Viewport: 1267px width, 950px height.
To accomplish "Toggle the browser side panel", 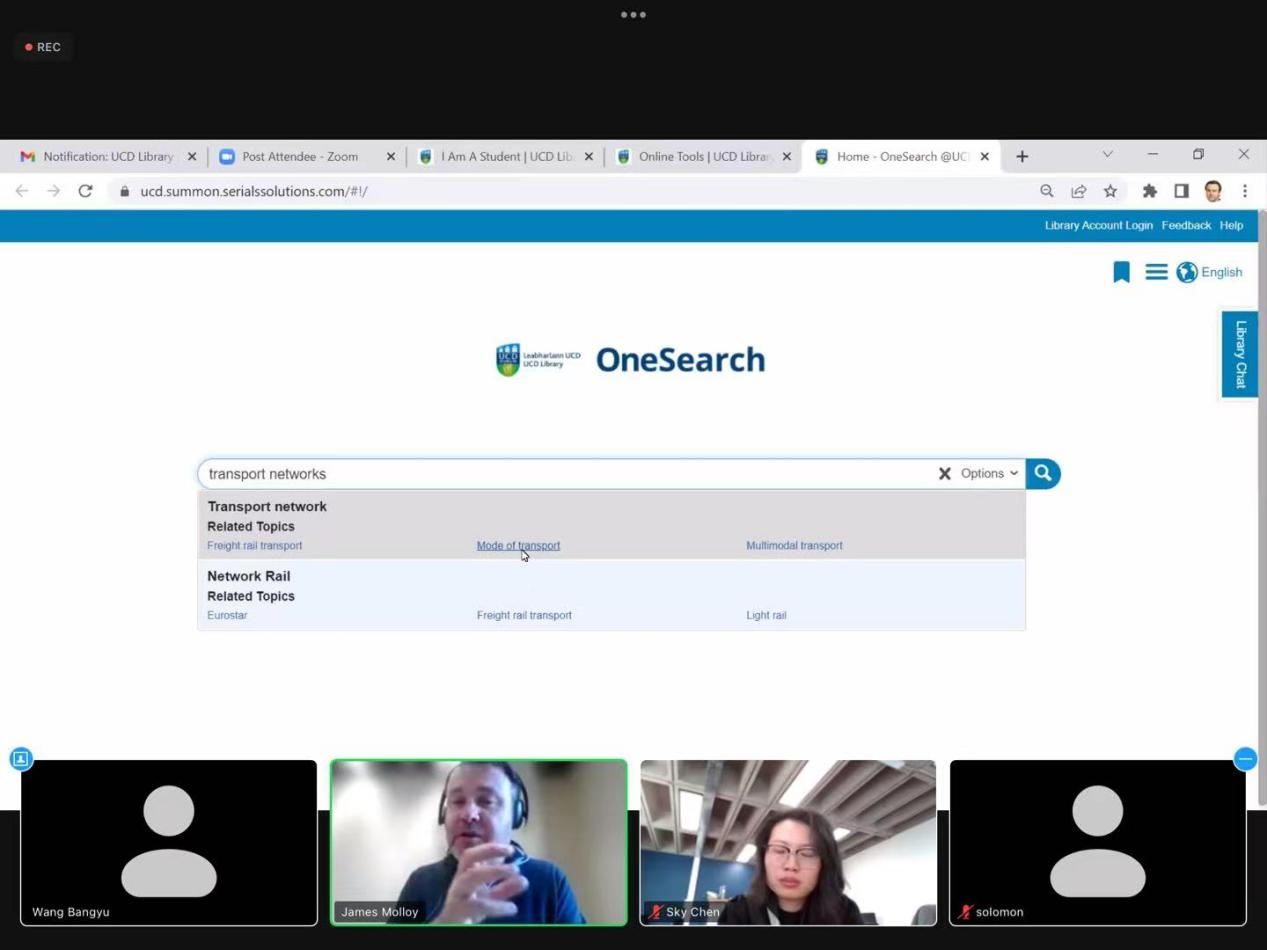I will [x=1181, y=191].
